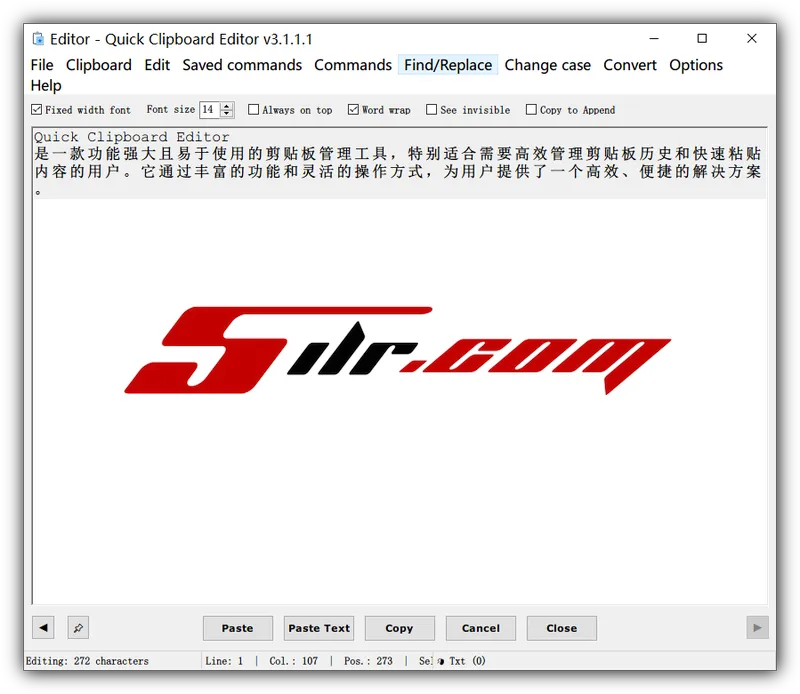This screenshot has height=694, width=800.
Task: Click the Close button at bottom
Action: [x=561, y=628]
